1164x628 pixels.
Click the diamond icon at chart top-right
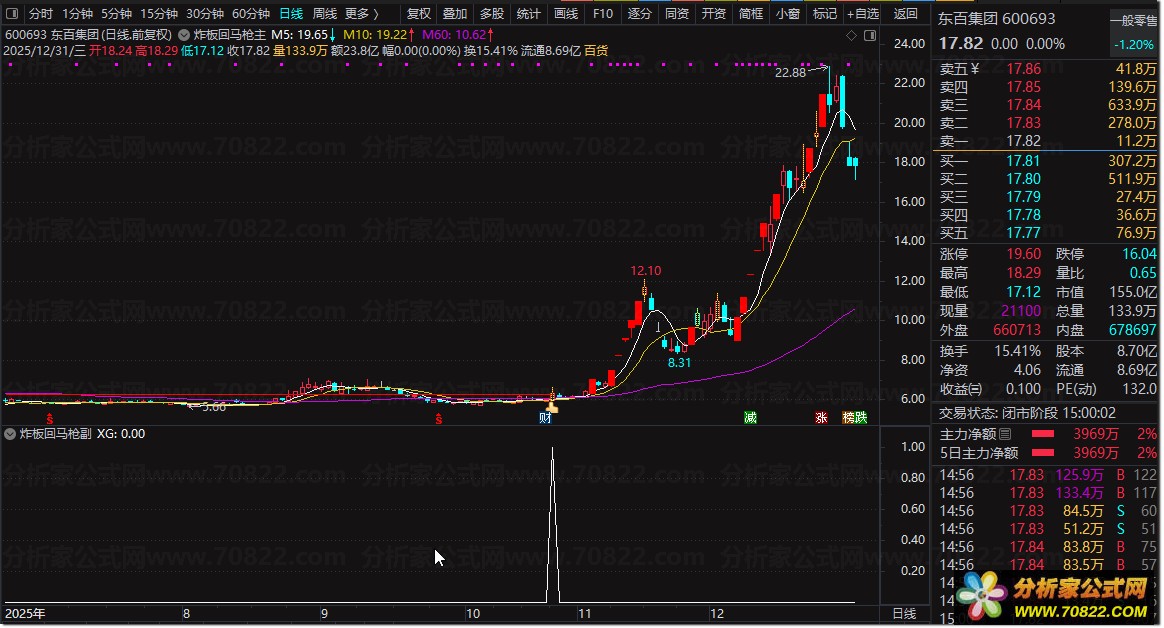pyautogui.click(x=851, y=35)
